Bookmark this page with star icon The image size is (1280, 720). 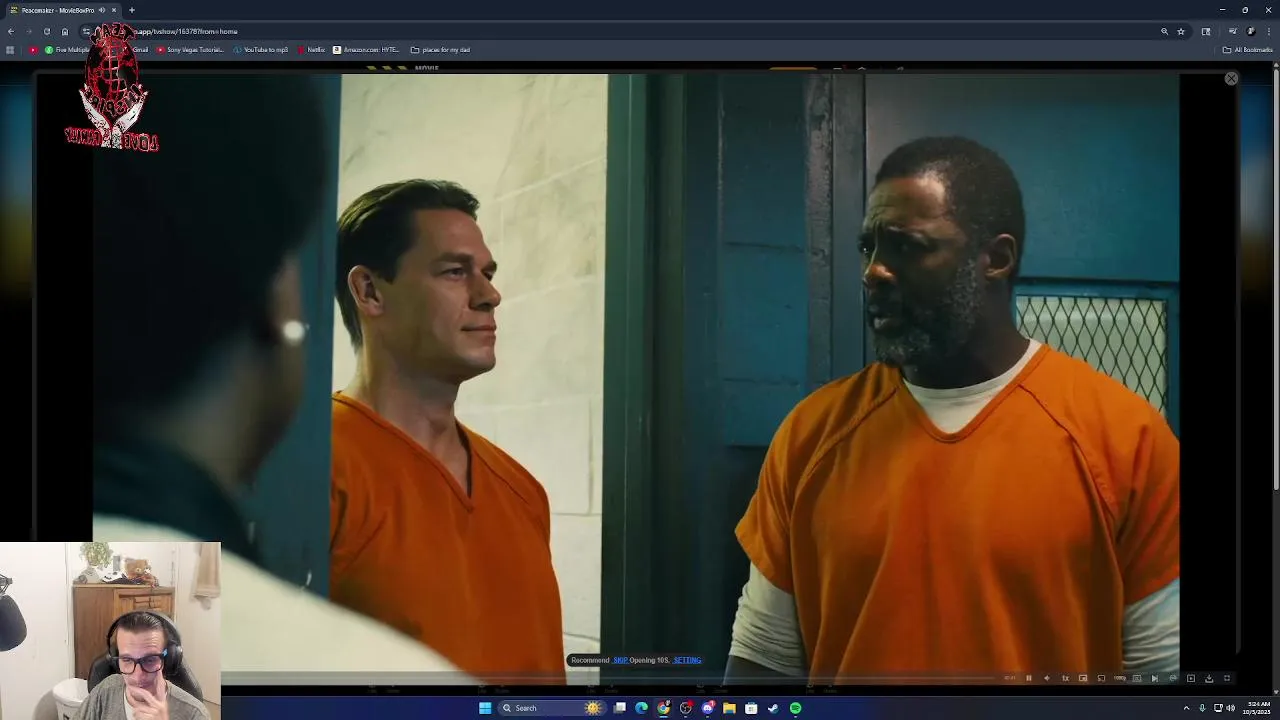click(x=1181, y=31)
